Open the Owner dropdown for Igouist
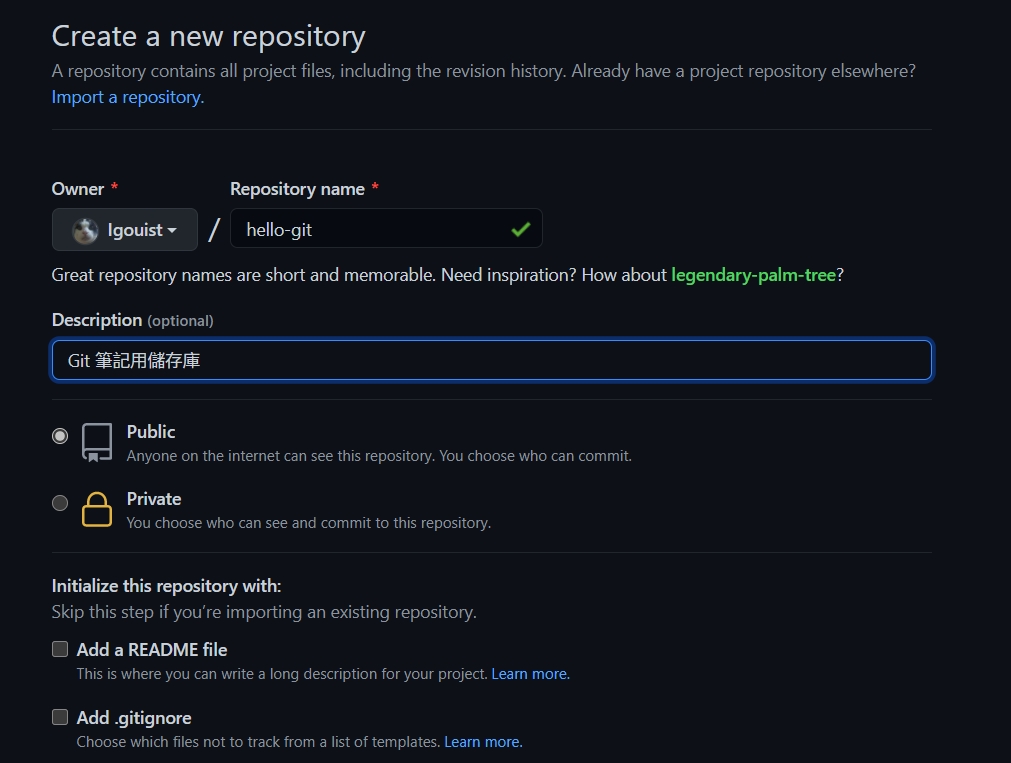 (x=125, y=230)
